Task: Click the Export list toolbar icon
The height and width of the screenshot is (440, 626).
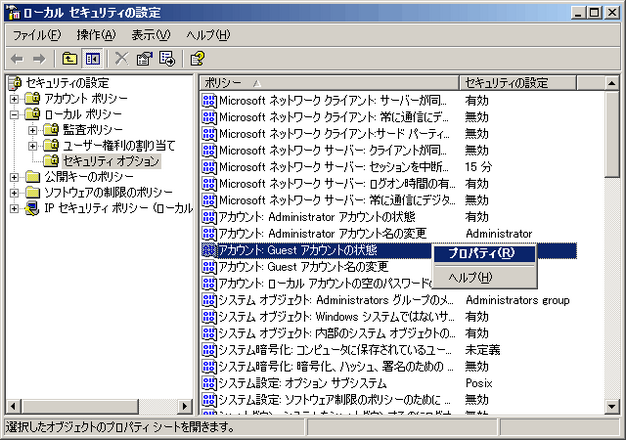Action: [x=167, y=59]
